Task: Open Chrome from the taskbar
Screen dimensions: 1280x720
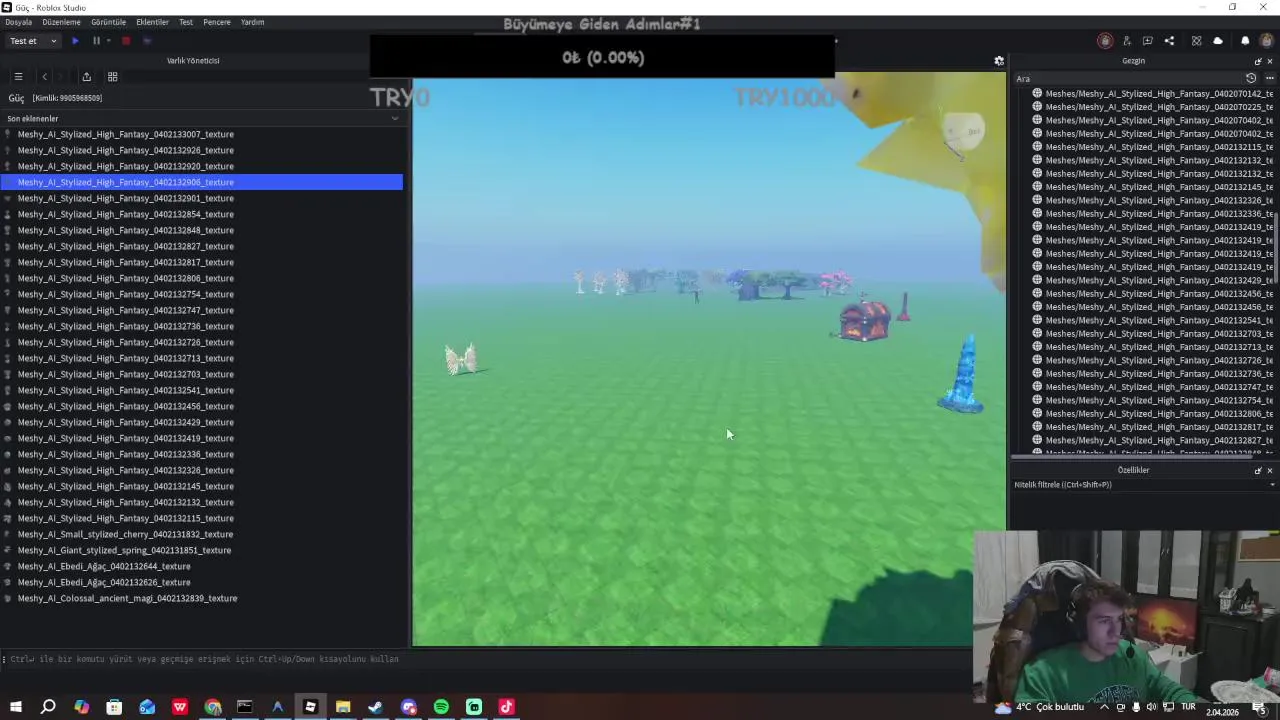Action: (212, 707)
